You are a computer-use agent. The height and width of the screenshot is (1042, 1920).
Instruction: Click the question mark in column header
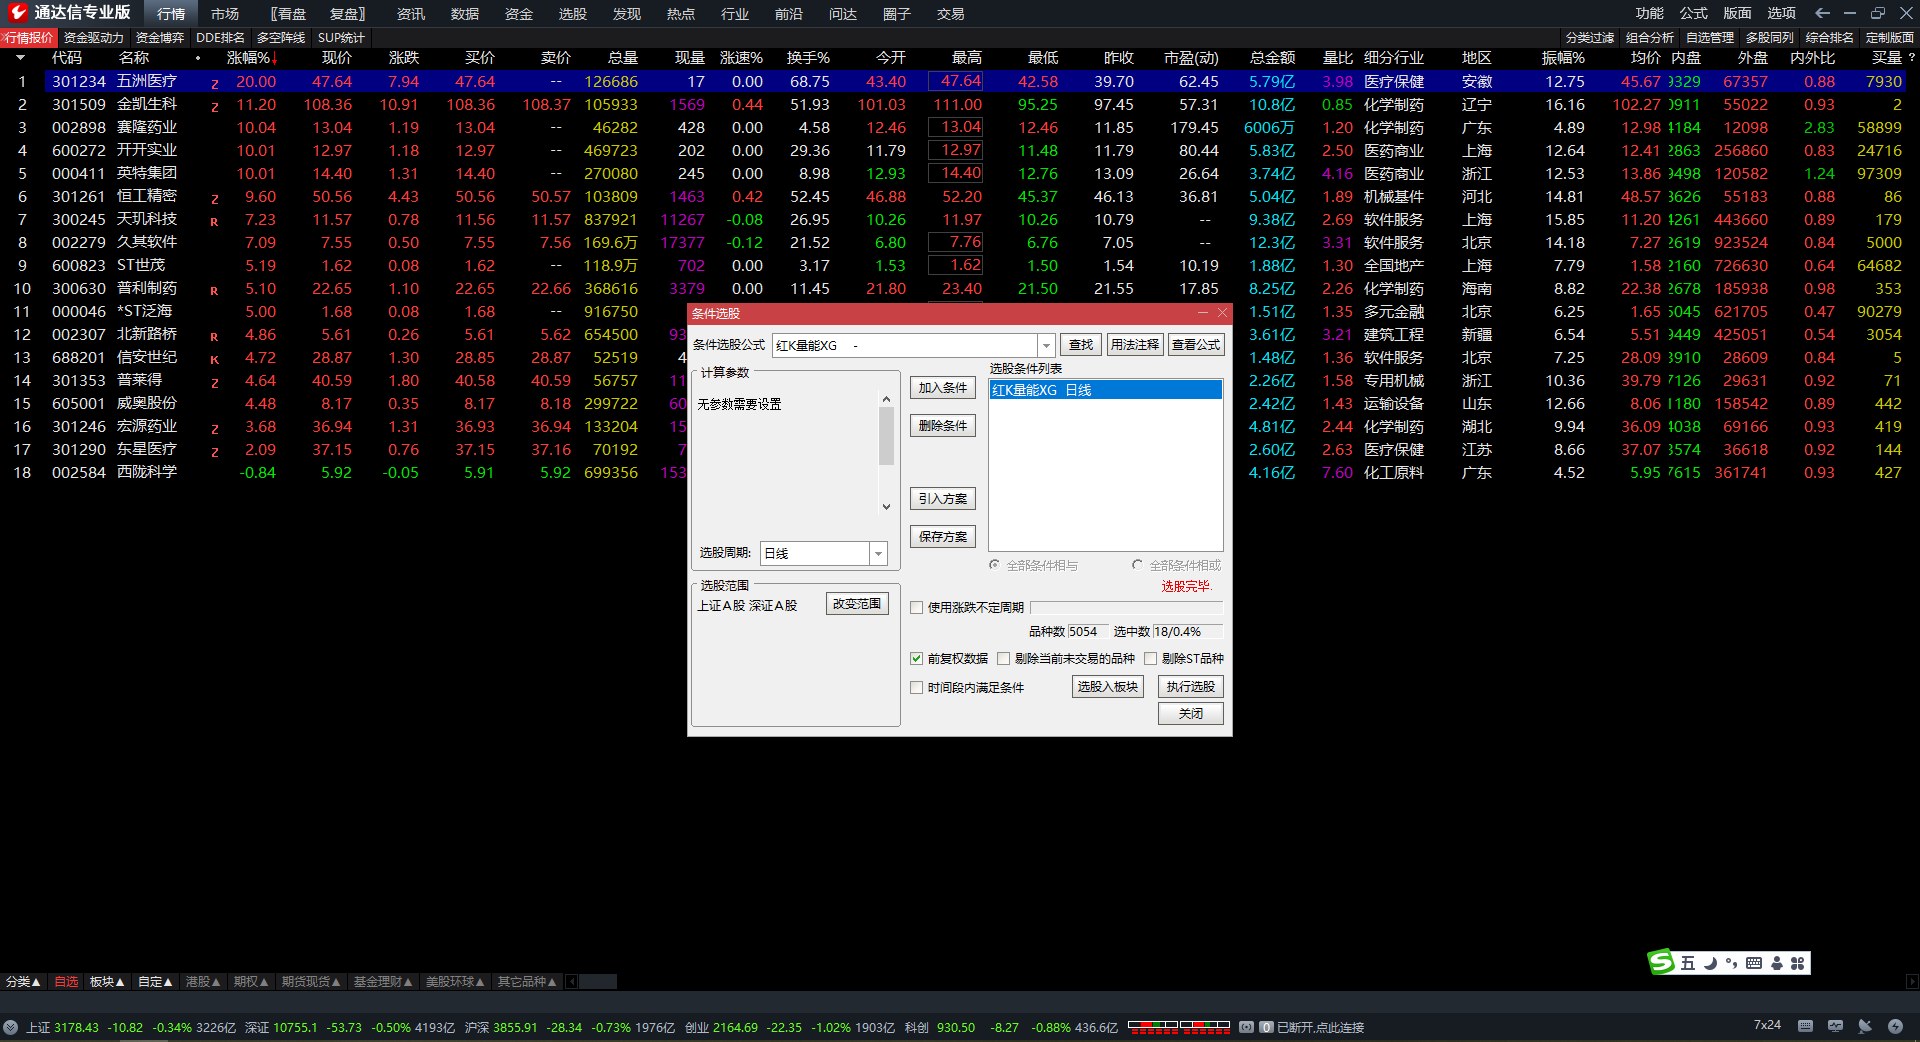(1912, 58)
